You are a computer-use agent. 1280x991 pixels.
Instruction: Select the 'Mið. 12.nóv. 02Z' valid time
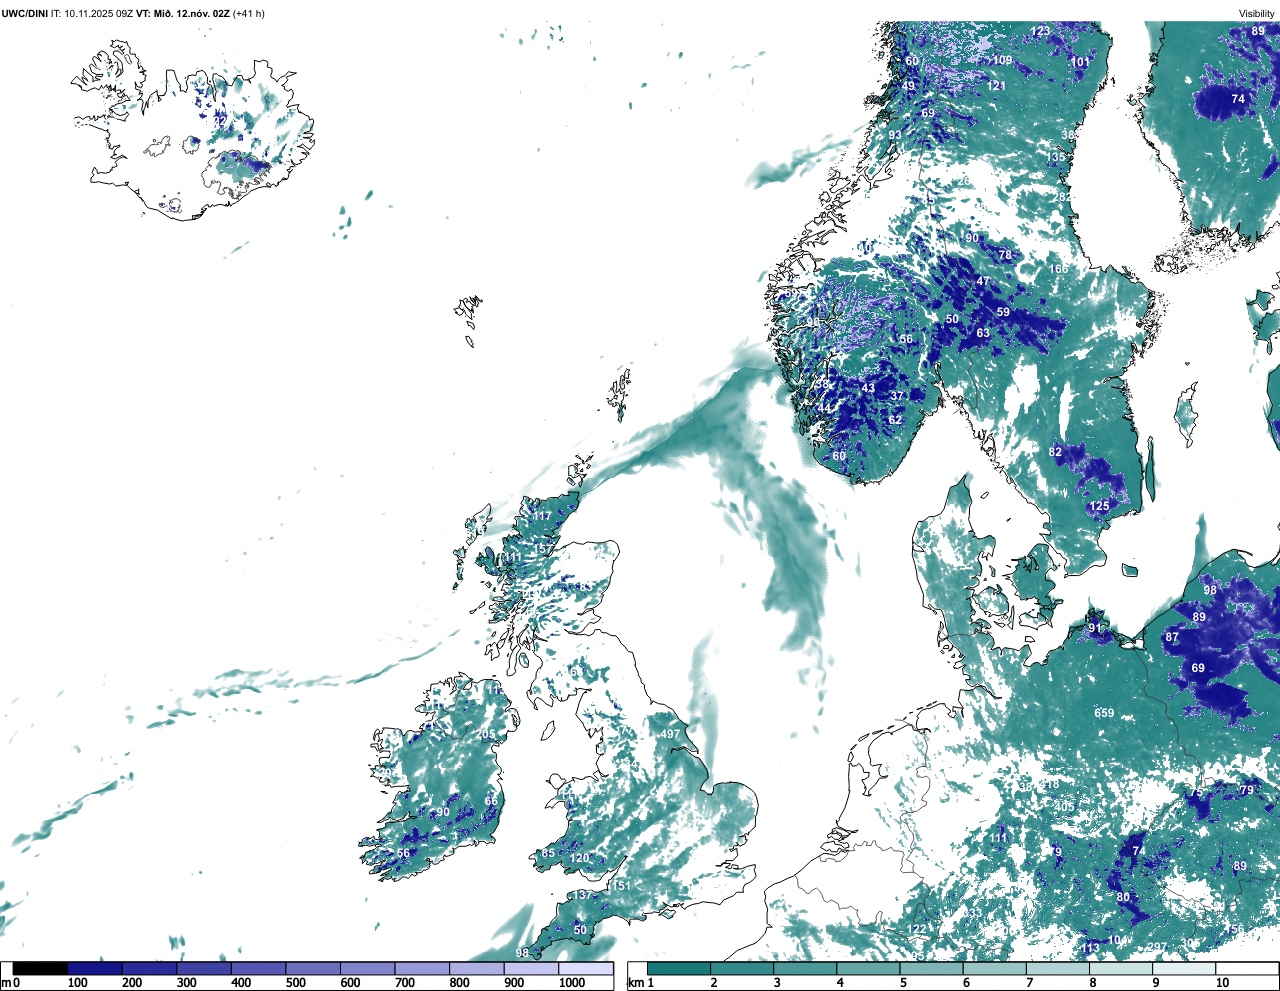[191, 14]
